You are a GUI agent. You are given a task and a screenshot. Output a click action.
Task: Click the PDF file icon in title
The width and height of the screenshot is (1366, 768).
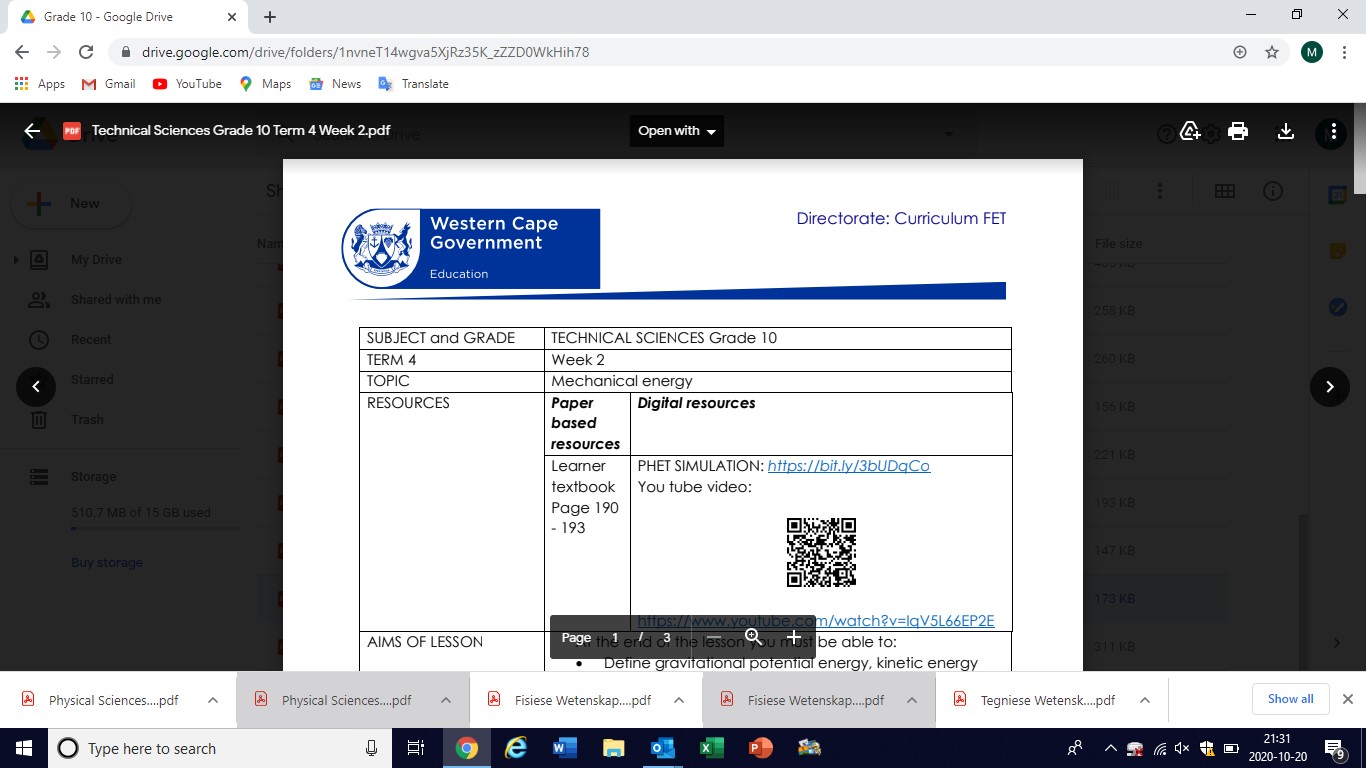(x=72, y=131)
